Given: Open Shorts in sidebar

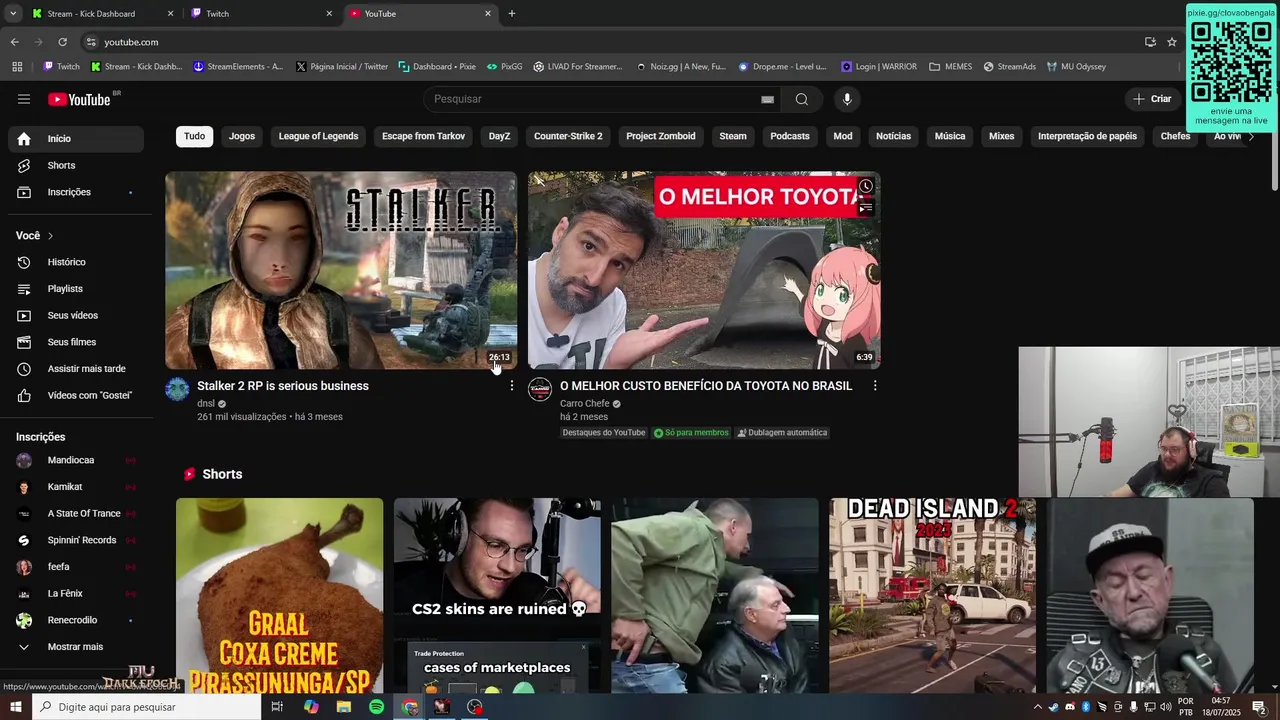Looking at the screenshot, I should [x=76, y=165].
